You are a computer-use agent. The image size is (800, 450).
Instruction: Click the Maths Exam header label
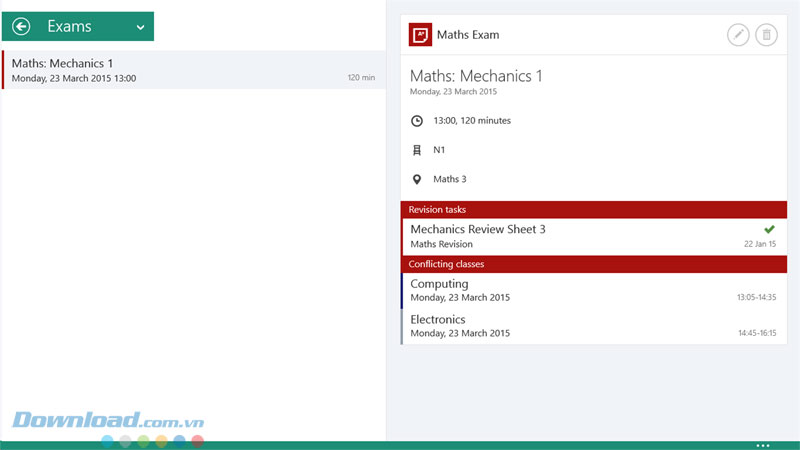468,35
